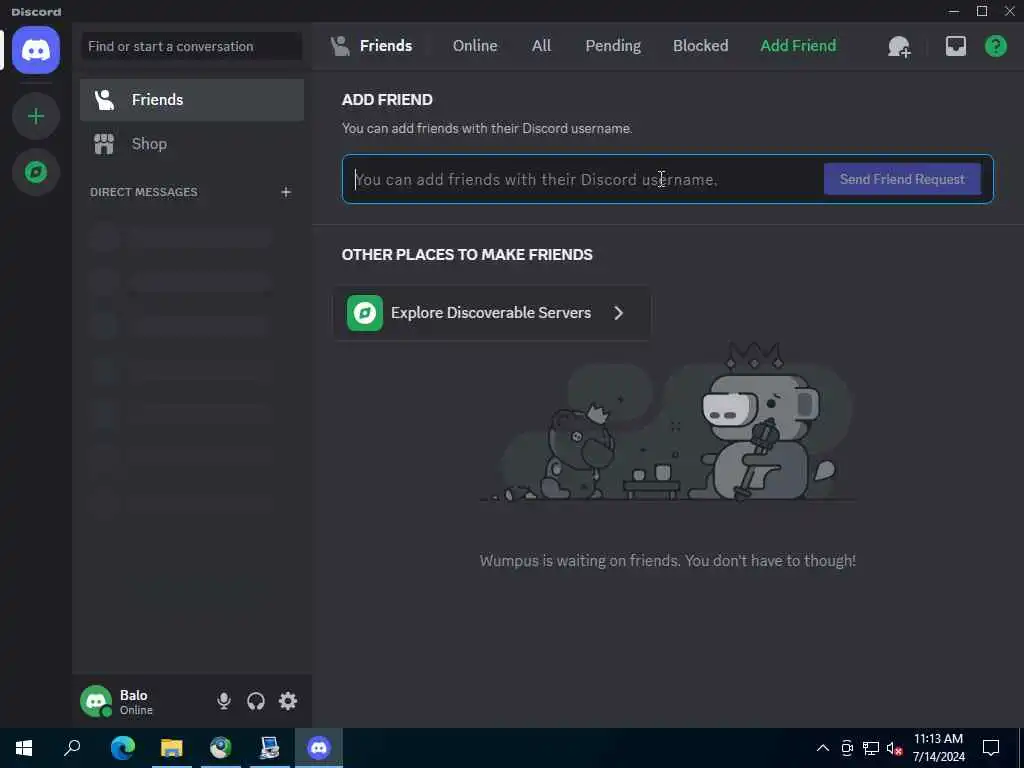
Task: Click chevron on Explore Discoverable Servers
Action: coord(618,313)
